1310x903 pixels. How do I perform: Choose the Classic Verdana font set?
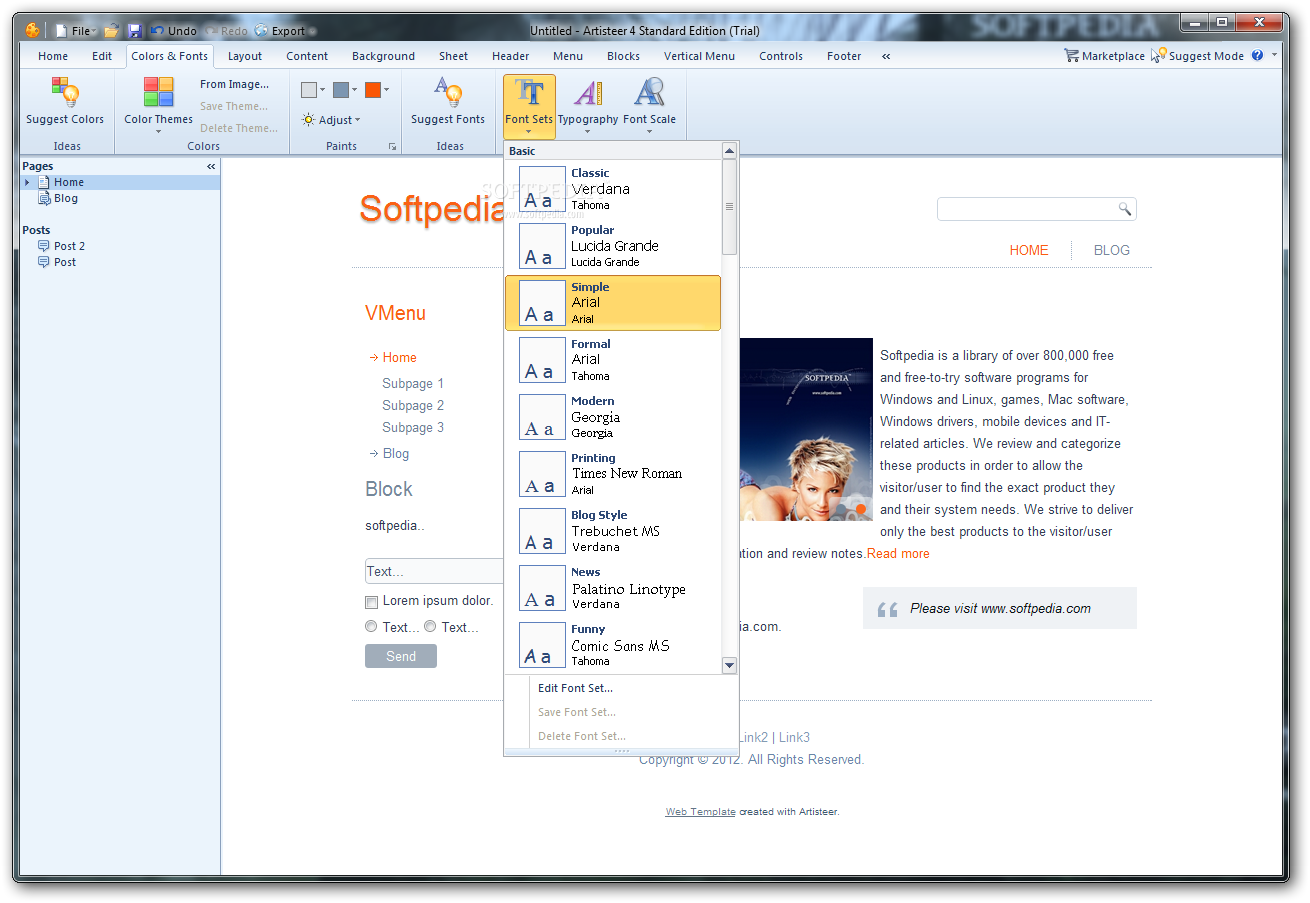[613, 189]
